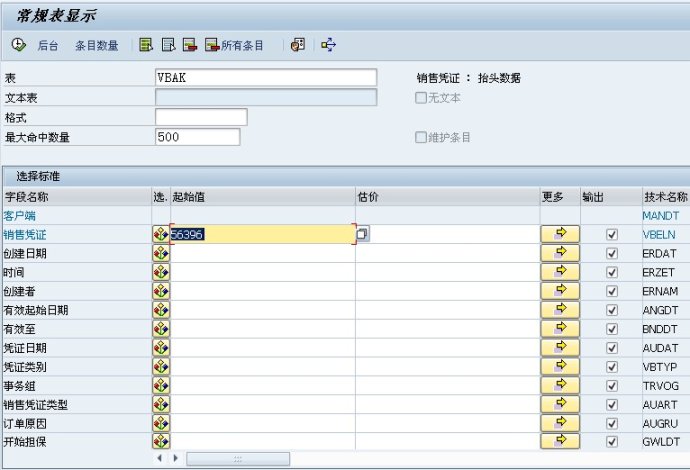Toggle output checkbox for AUART row
This screenshot has width=690, height=470.
(x=612, y=404)
